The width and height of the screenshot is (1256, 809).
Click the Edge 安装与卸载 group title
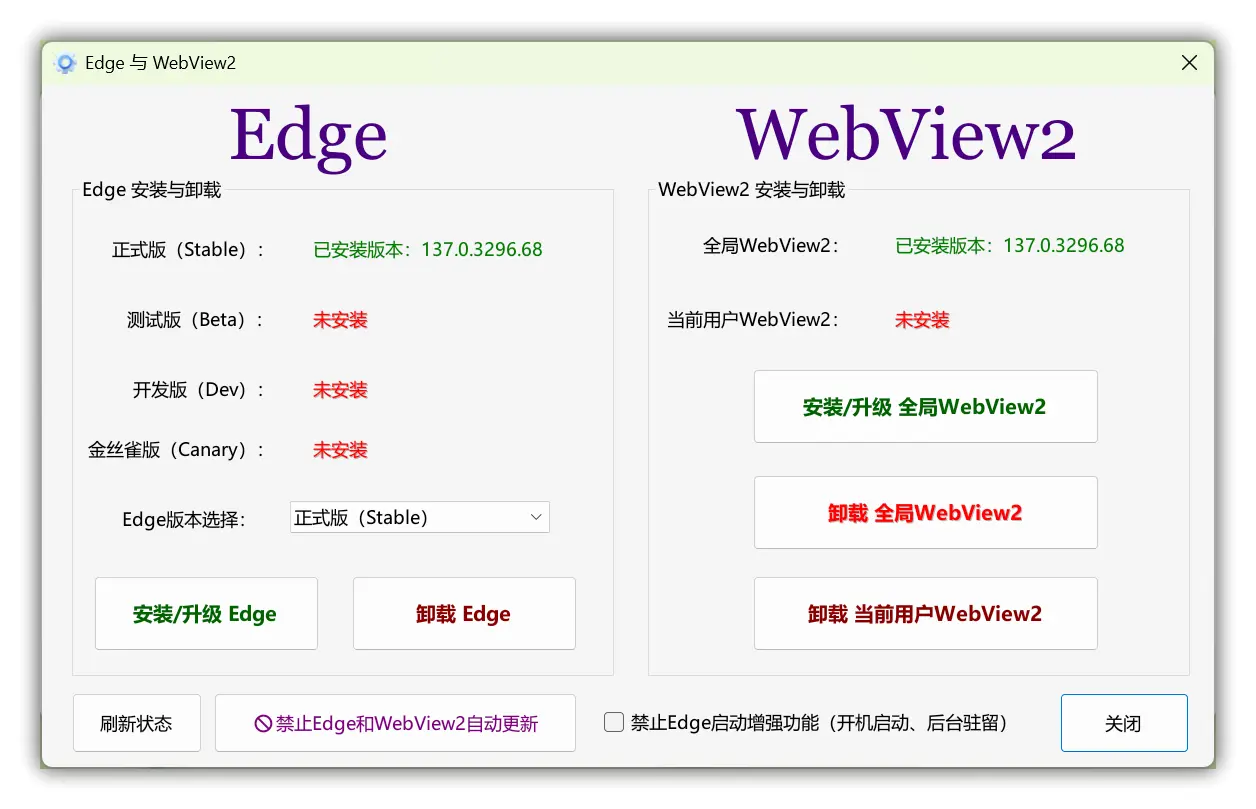(x=152, y=190)
